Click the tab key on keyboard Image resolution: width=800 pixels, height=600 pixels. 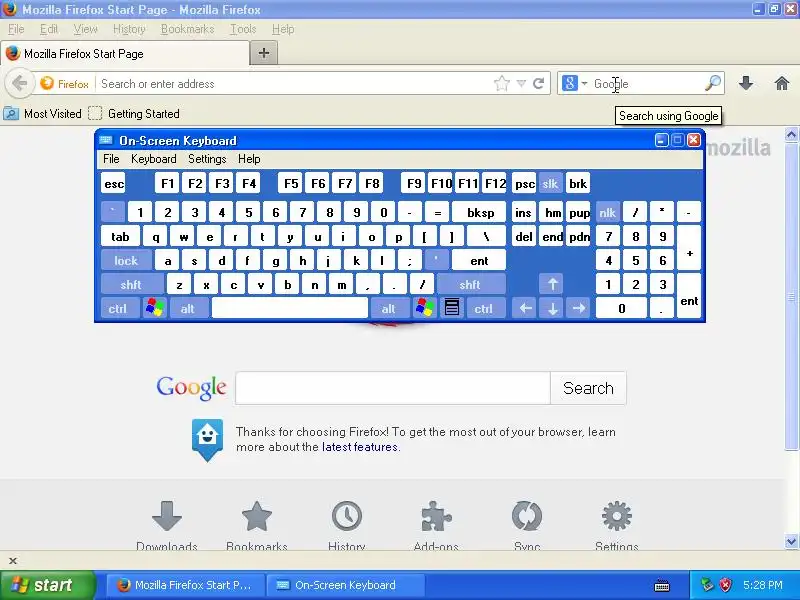tap(120, 237)
